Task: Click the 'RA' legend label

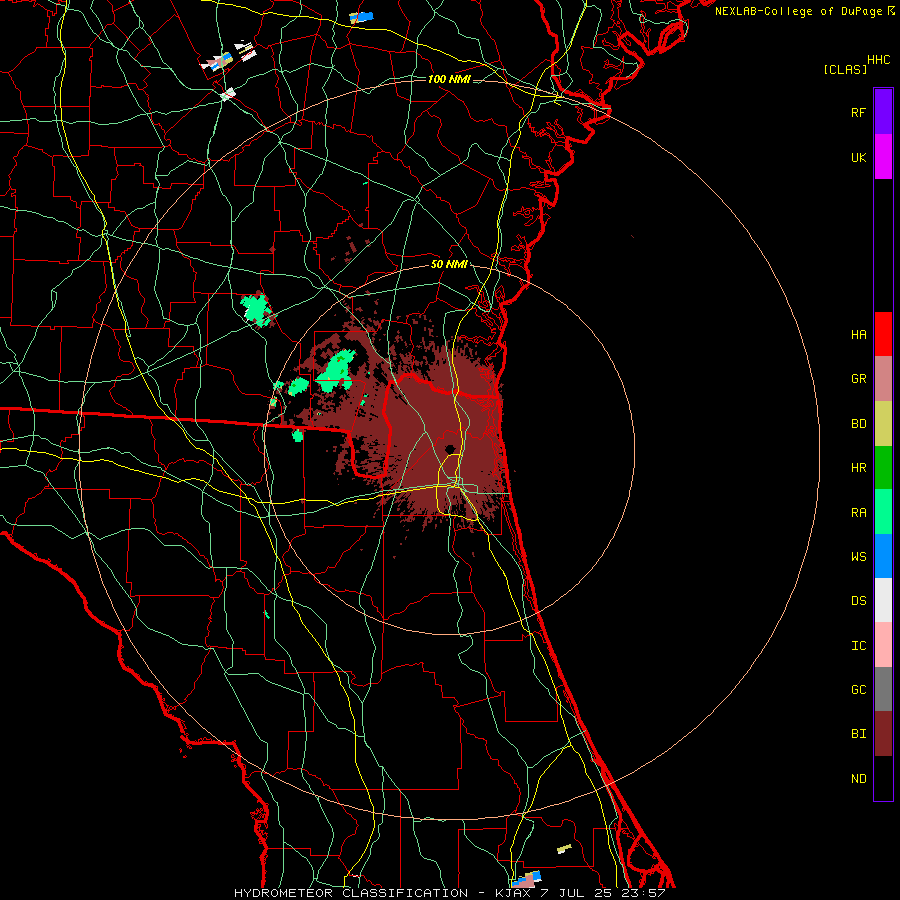Action: pyautogui.click(x=858, y=513)
